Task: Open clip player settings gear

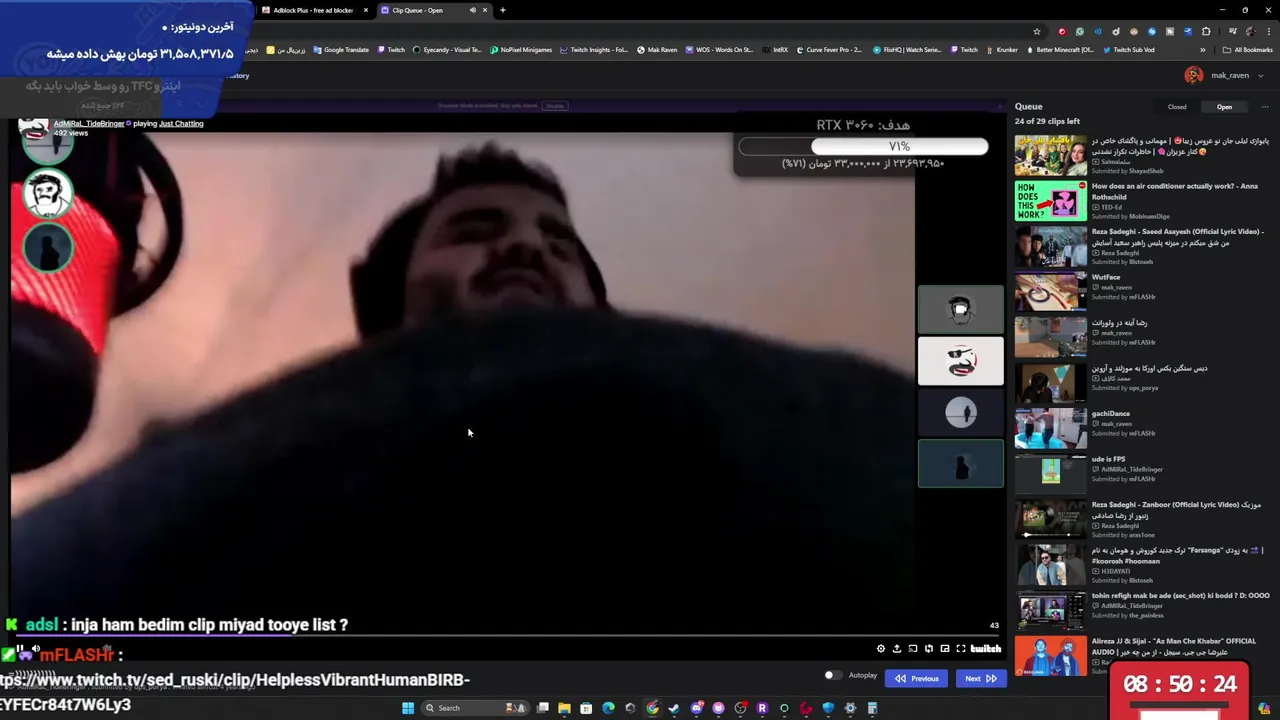Action: tap(881, 649)
